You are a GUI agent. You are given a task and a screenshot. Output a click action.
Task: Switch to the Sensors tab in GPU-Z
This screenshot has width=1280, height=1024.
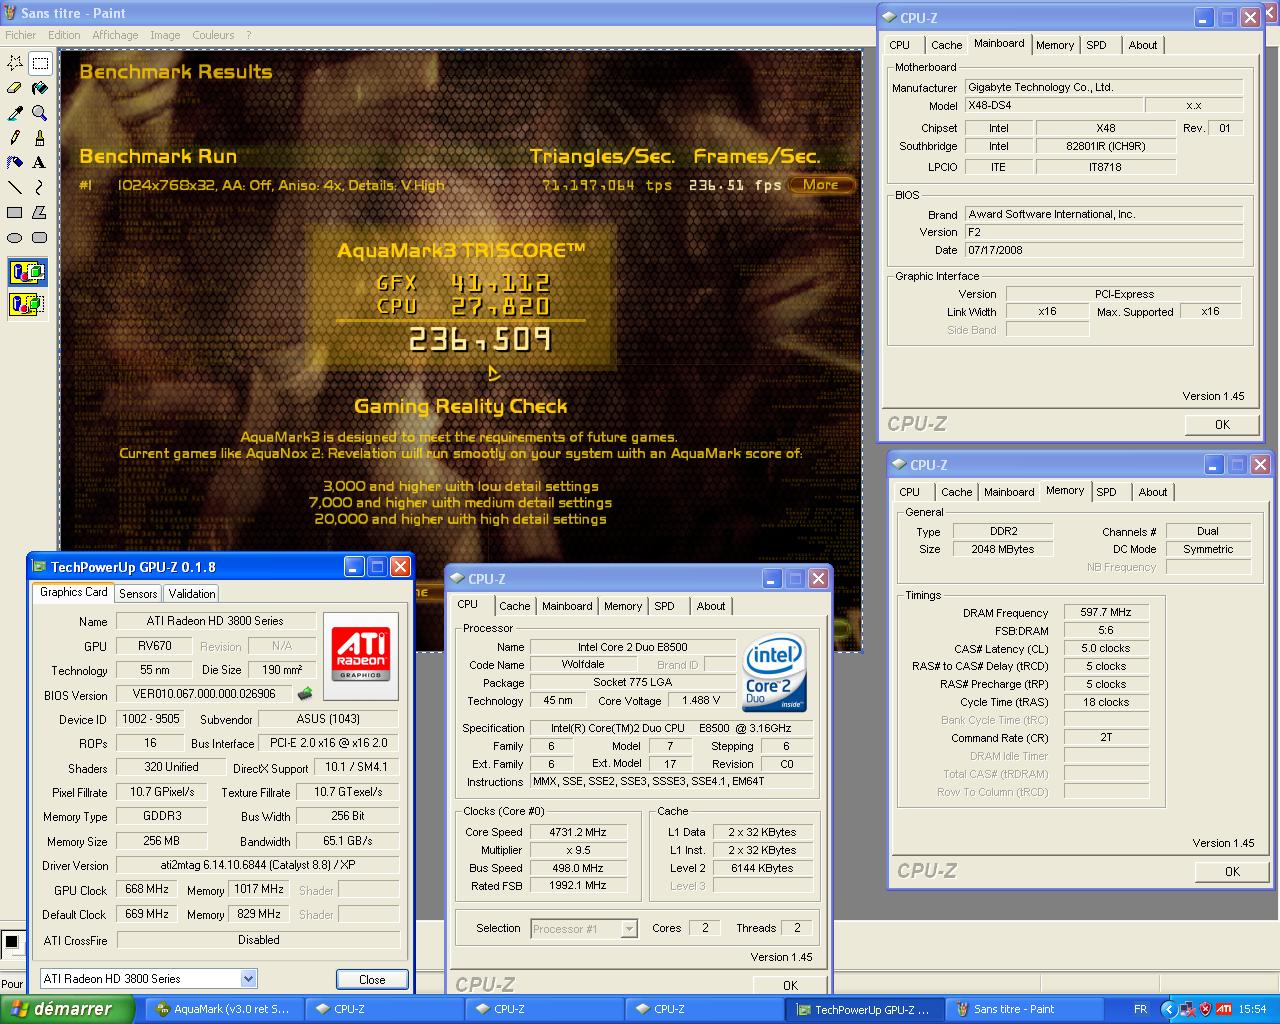138,593
